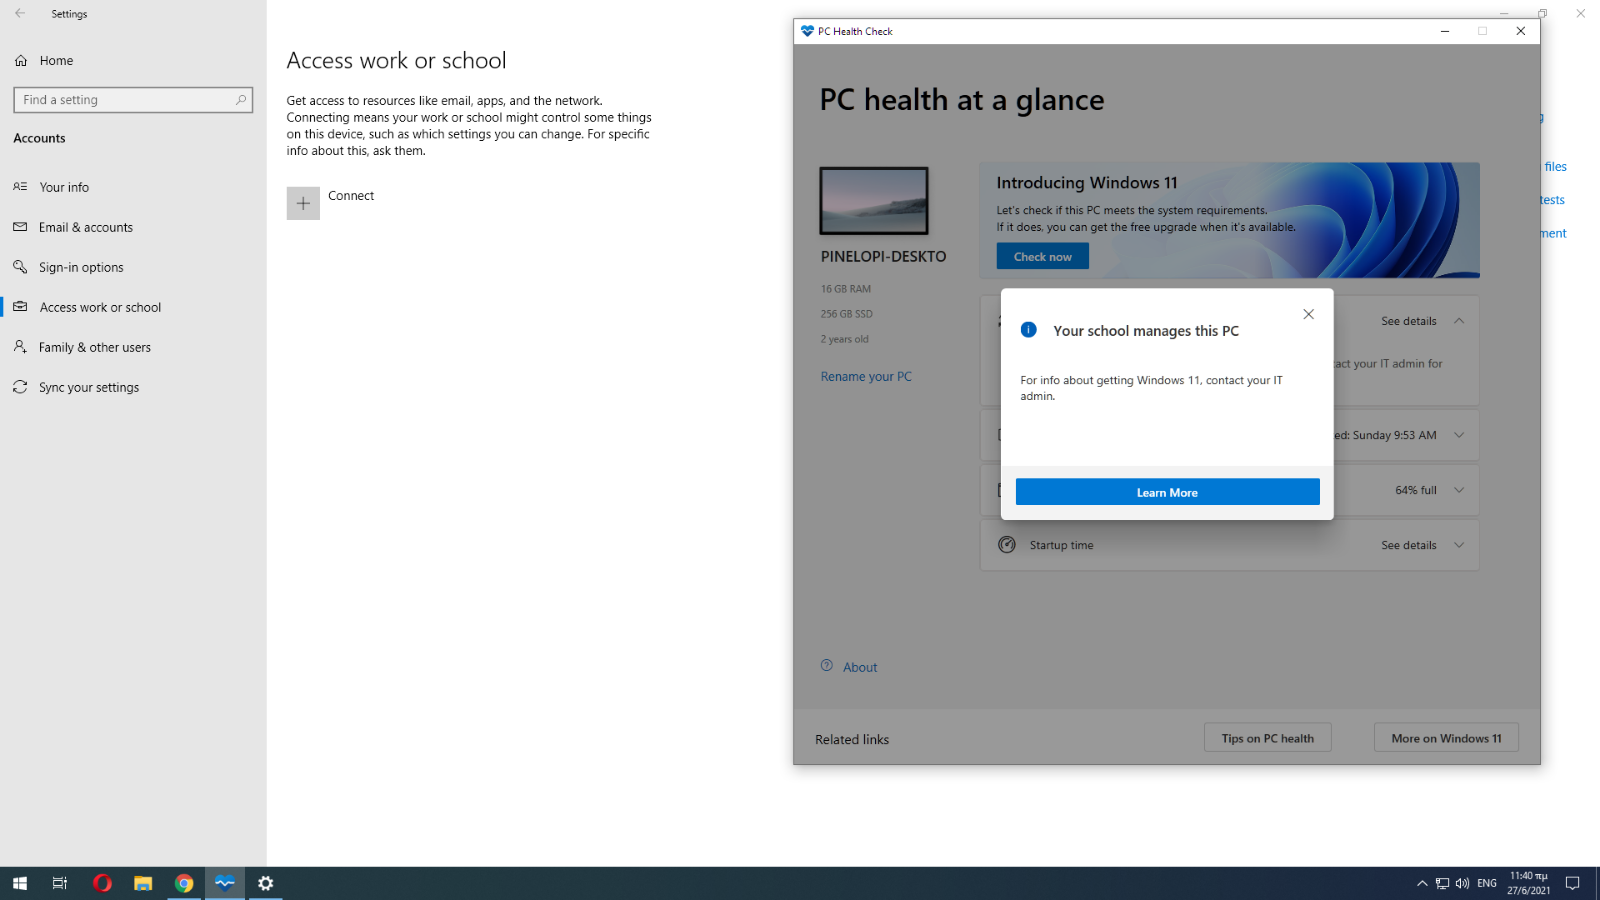Switch to PC Health Check taskbar icon
This screenshot has width=1600, height=900.
coord(225,883)
